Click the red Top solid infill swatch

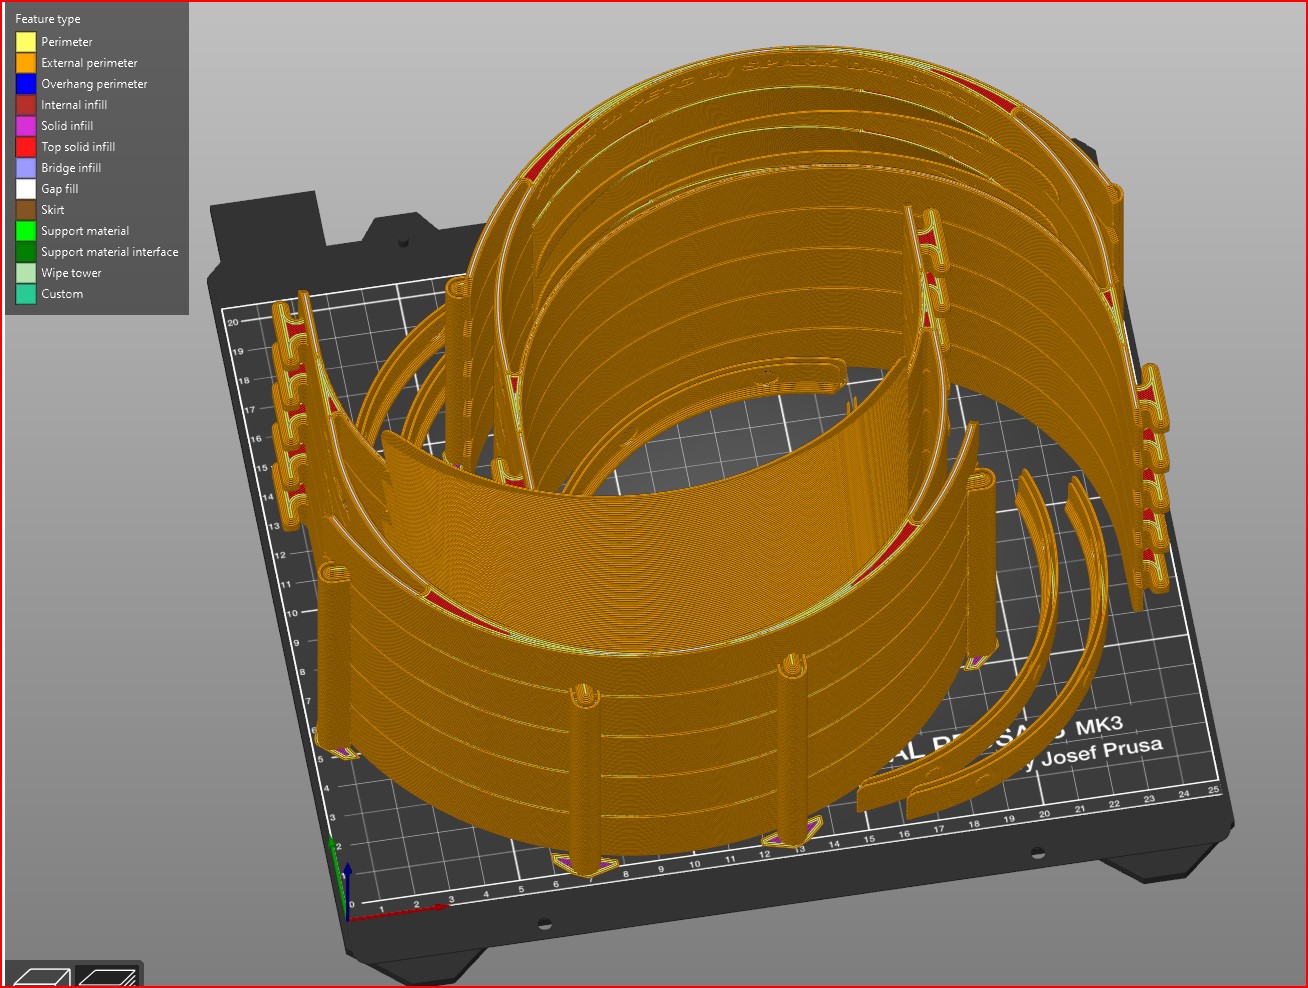click(26, 147)
